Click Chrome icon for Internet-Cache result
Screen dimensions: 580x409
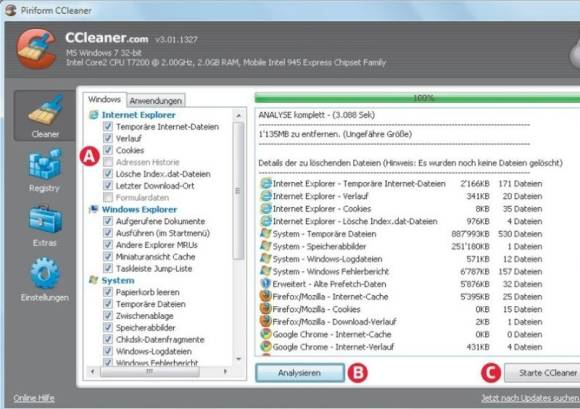tap(266, 334)
